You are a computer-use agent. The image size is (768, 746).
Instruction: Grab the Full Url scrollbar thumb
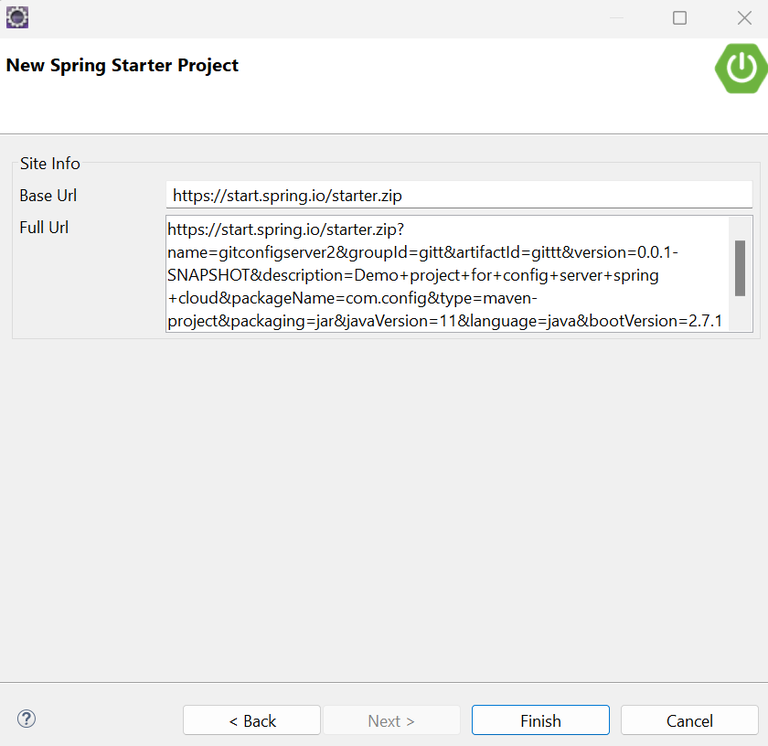740,268
